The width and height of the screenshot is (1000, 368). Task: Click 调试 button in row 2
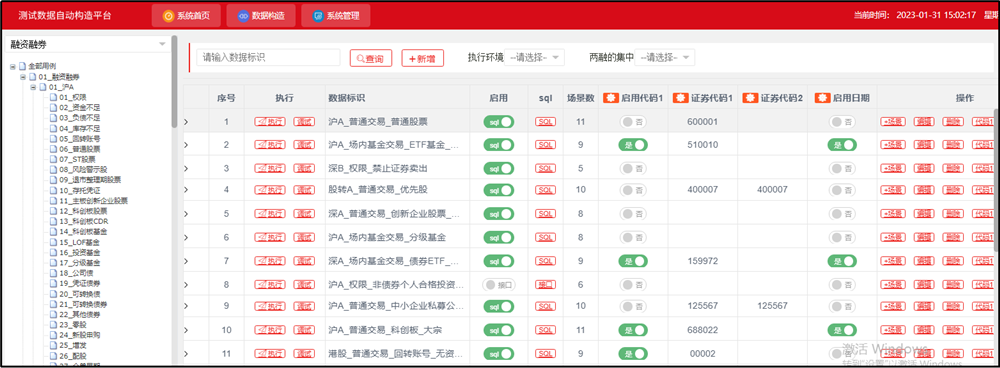coord(304,145)
